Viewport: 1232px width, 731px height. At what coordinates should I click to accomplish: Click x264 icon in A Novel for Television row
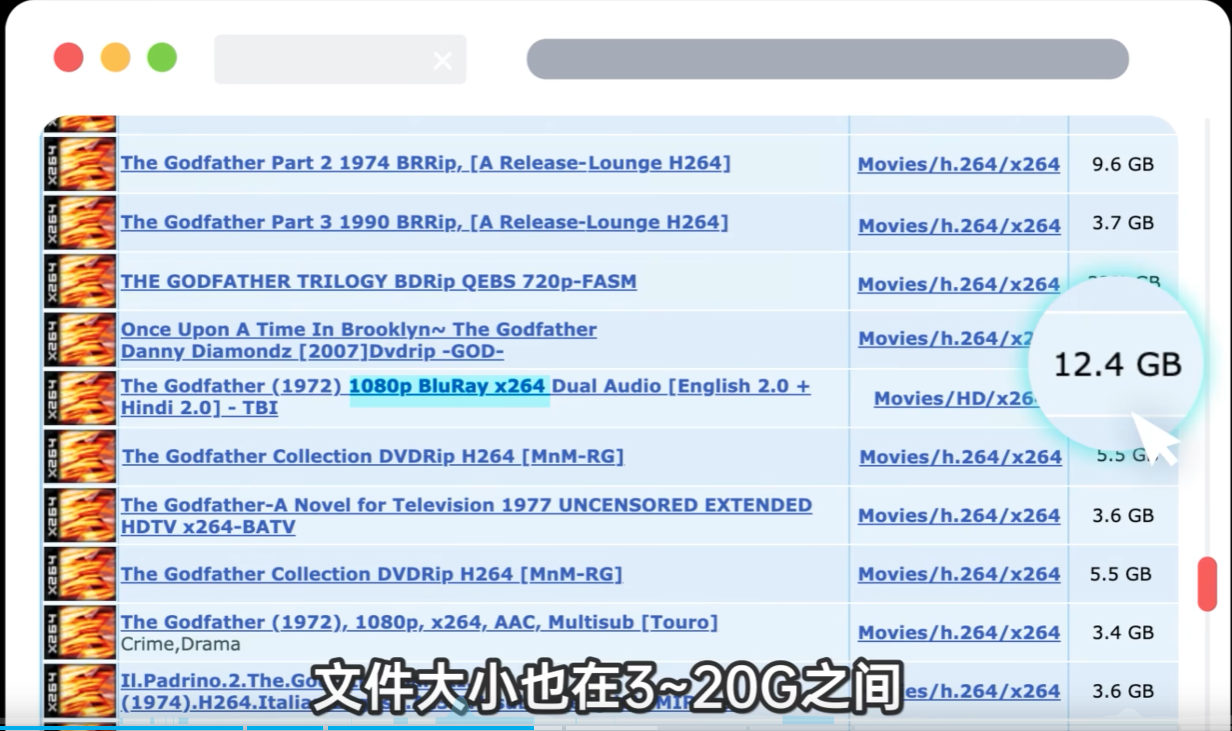[x=80, y=515]
